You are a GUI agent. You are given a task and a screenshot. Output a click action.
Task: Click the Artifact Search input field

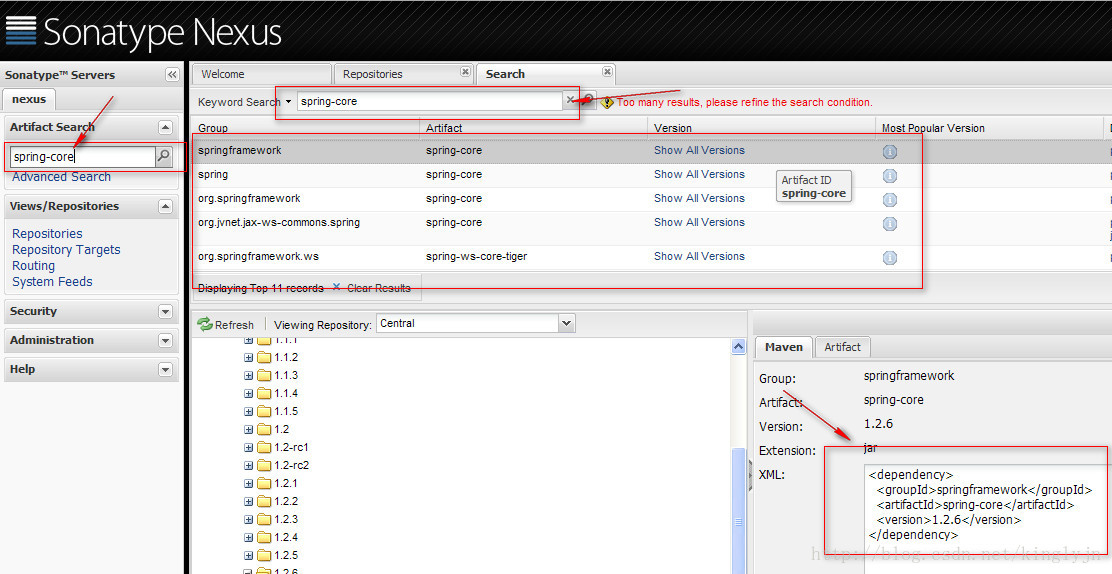[82, 157]
